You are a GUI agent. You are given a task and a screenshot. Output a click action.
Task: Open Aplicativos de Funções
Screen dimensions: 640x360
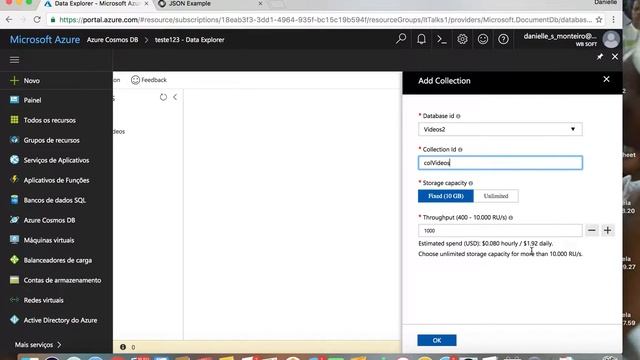(x=56, y=180)
